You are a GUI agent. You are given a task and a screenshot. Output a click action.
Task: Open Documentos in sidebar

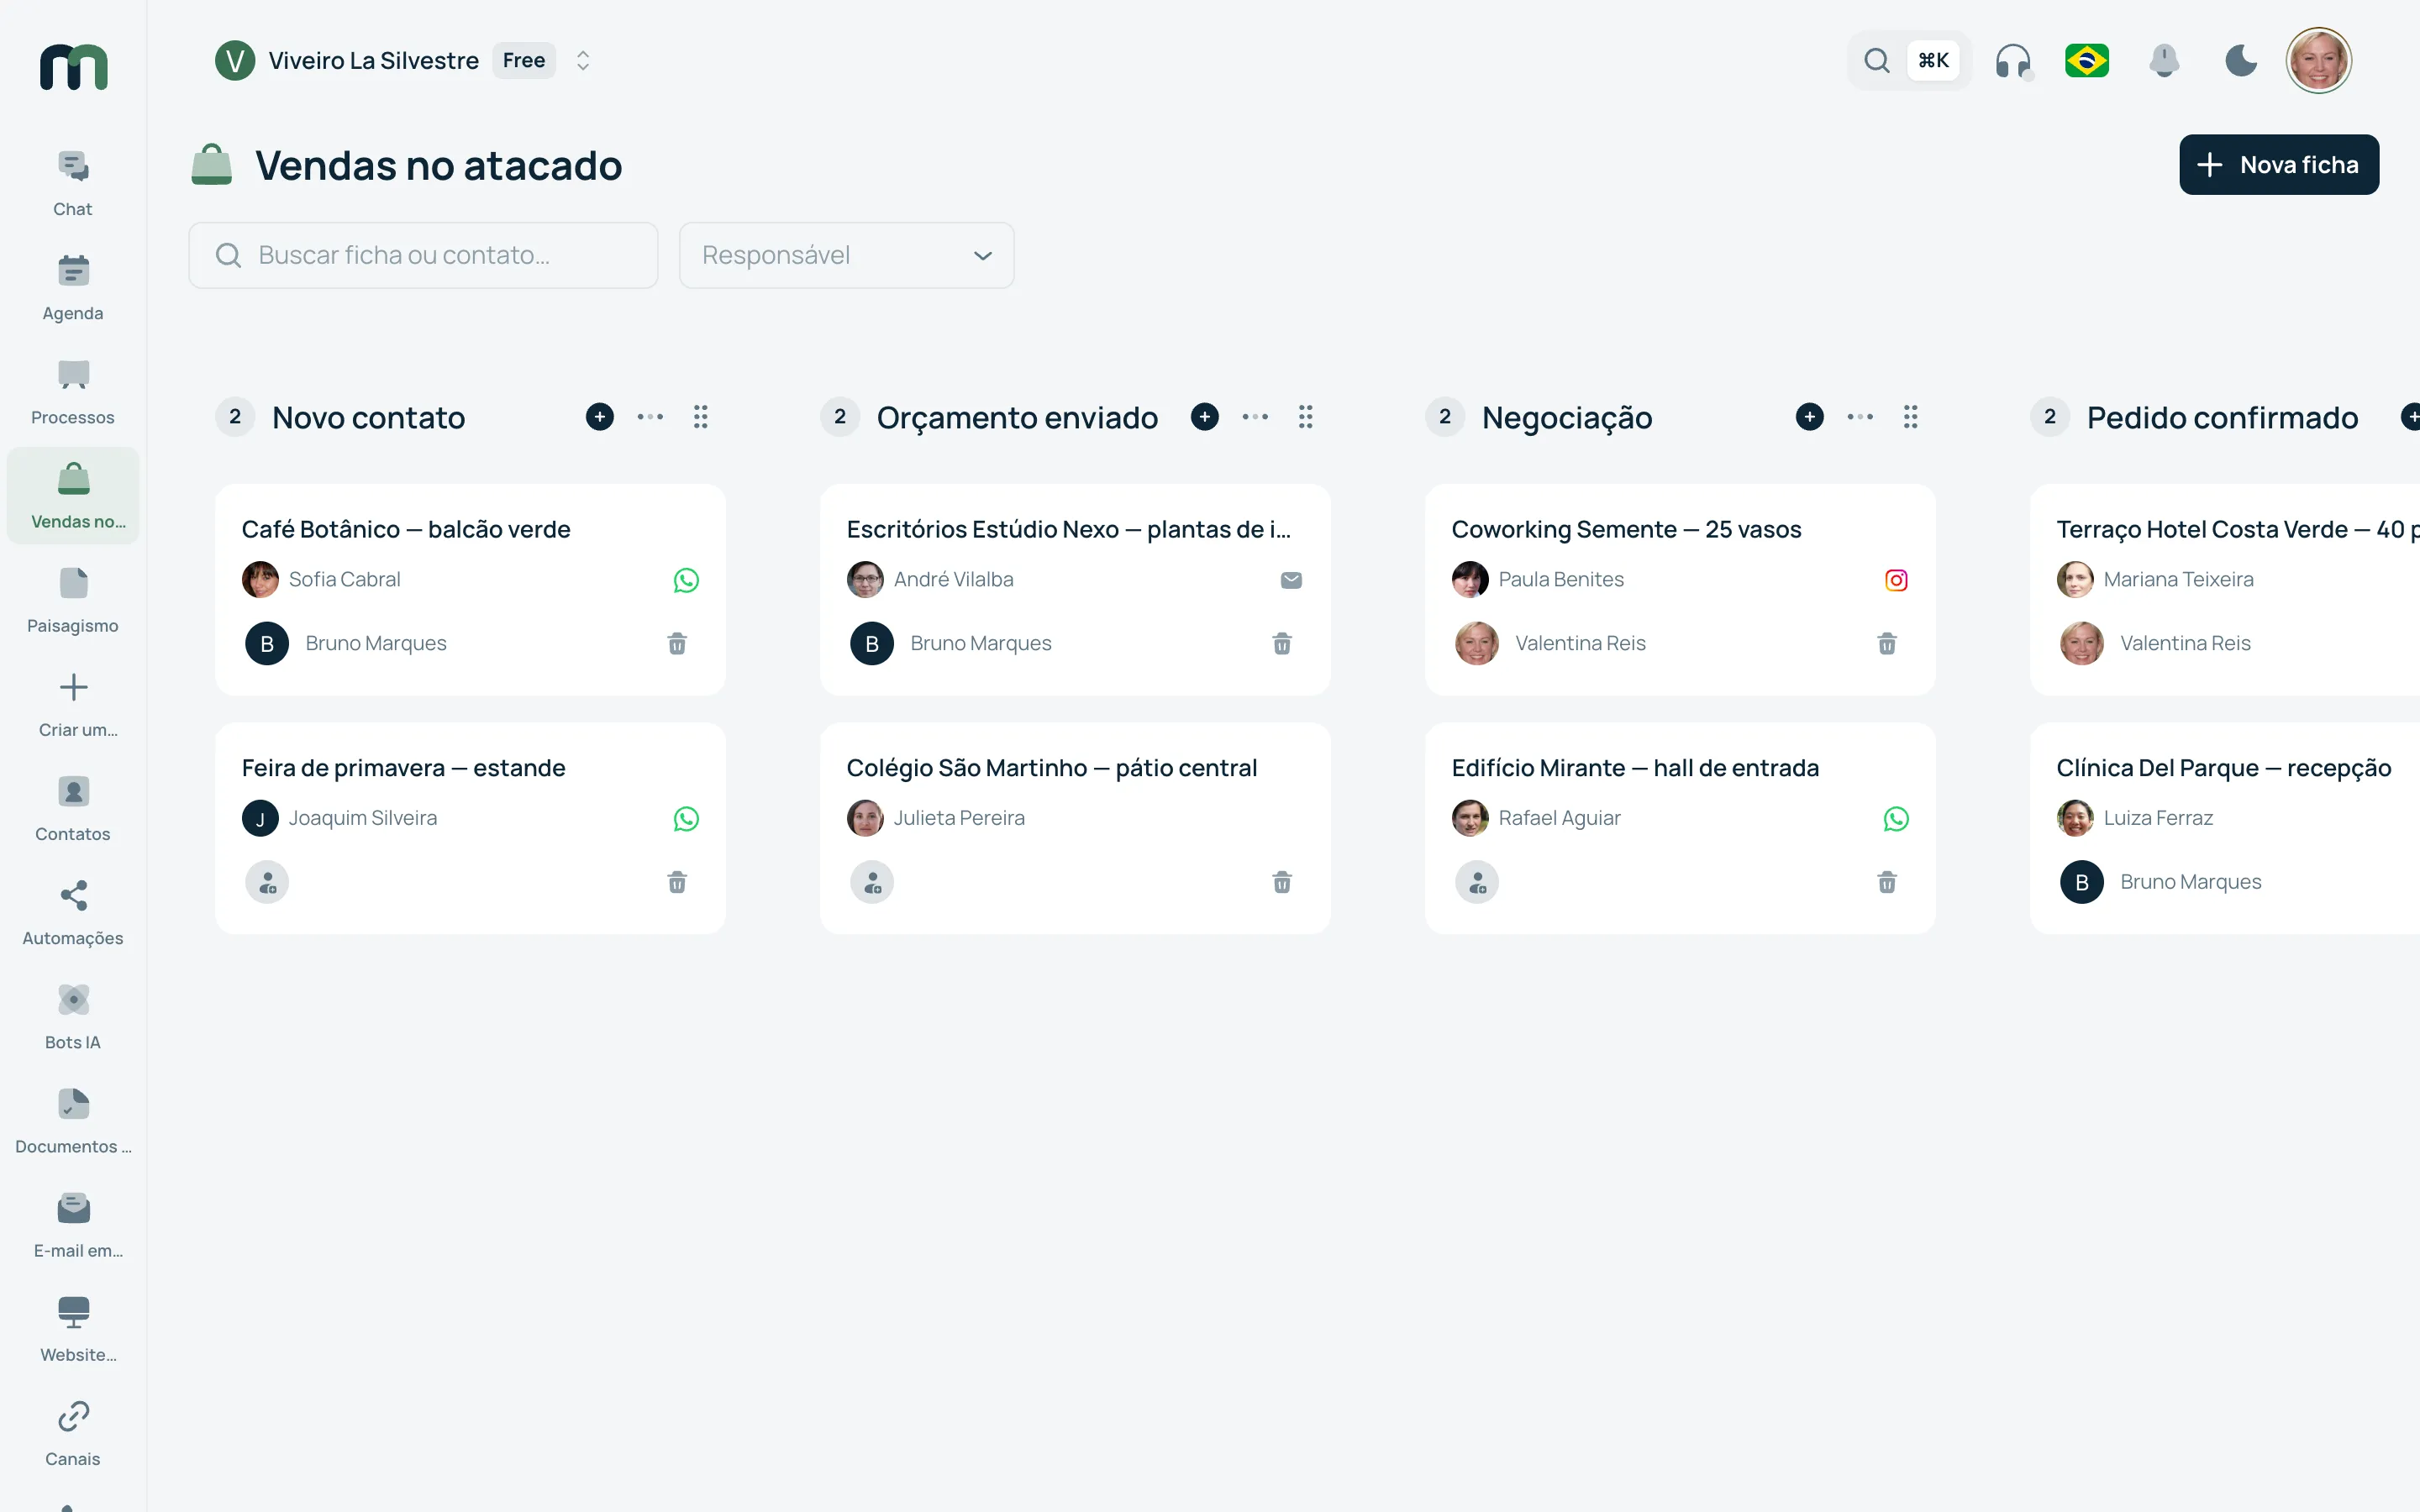(73, 1121)
